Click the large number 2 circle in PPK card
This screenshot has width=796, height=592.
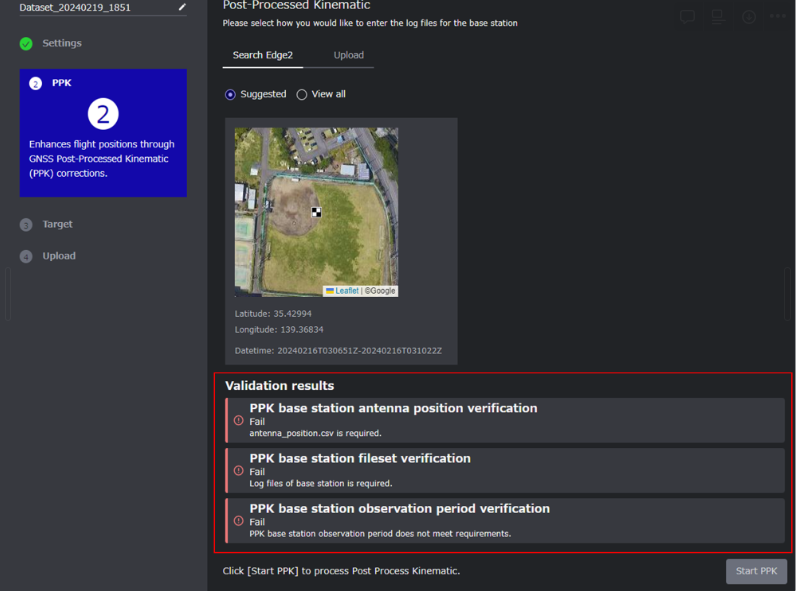103,114
